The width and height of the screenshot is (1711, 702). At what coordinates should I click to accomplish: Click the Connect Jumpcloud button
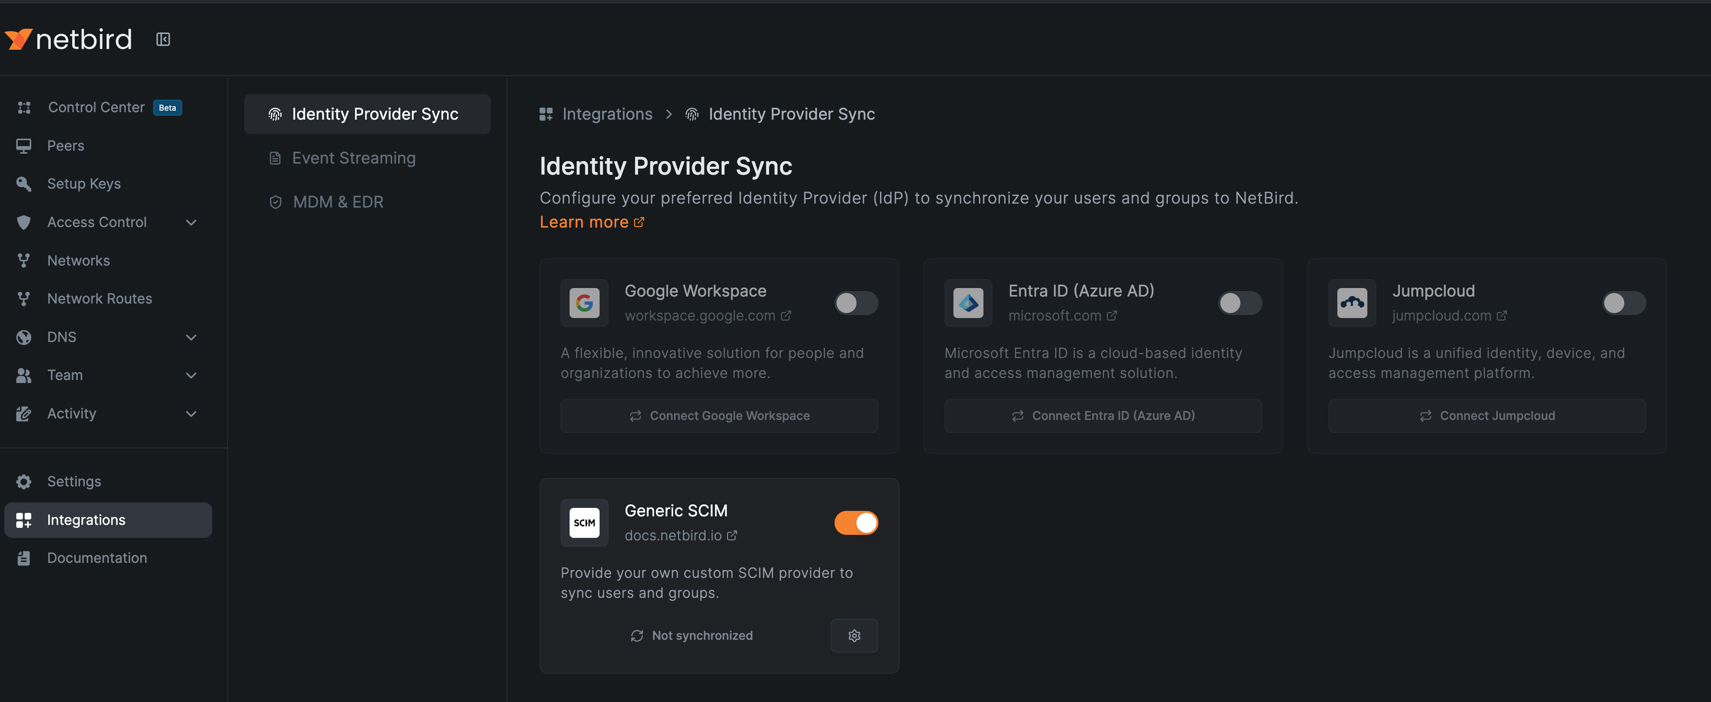point(1487,416)
